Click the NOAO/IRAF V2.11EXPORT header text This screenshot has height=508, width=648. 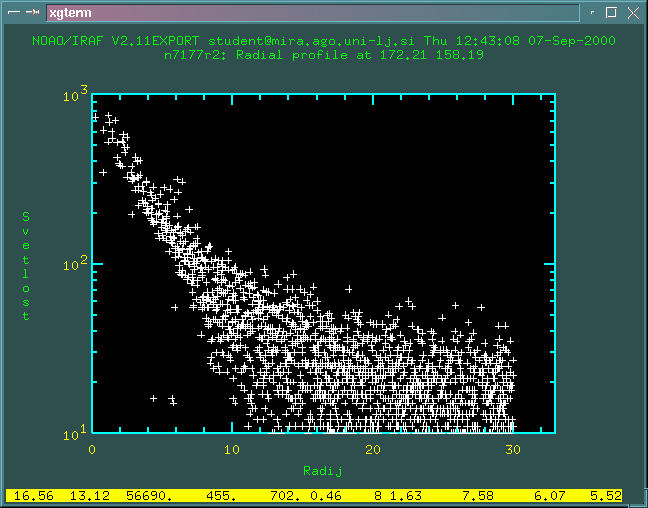coord(115,41)
